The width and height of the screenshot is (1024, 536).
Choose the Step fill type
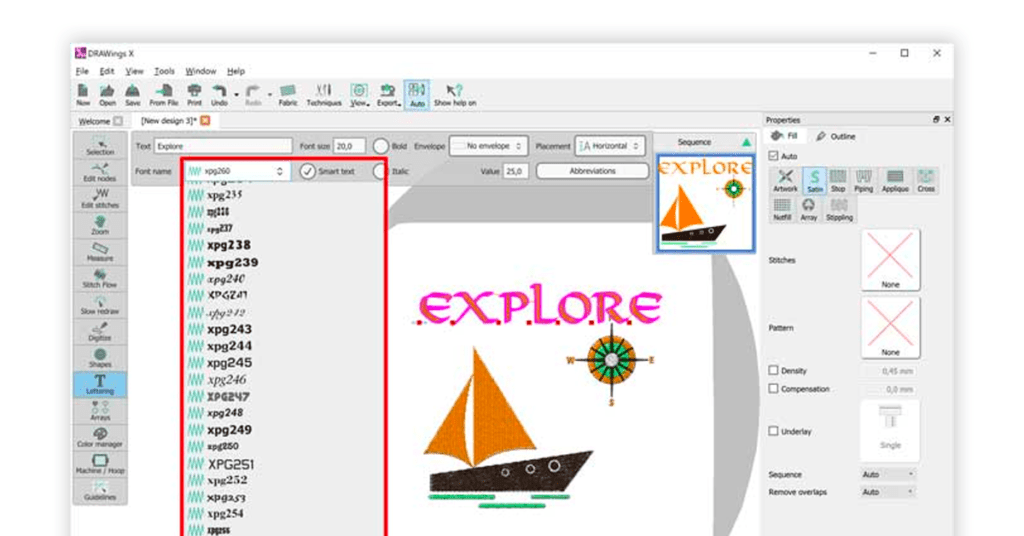click(838, 180)
